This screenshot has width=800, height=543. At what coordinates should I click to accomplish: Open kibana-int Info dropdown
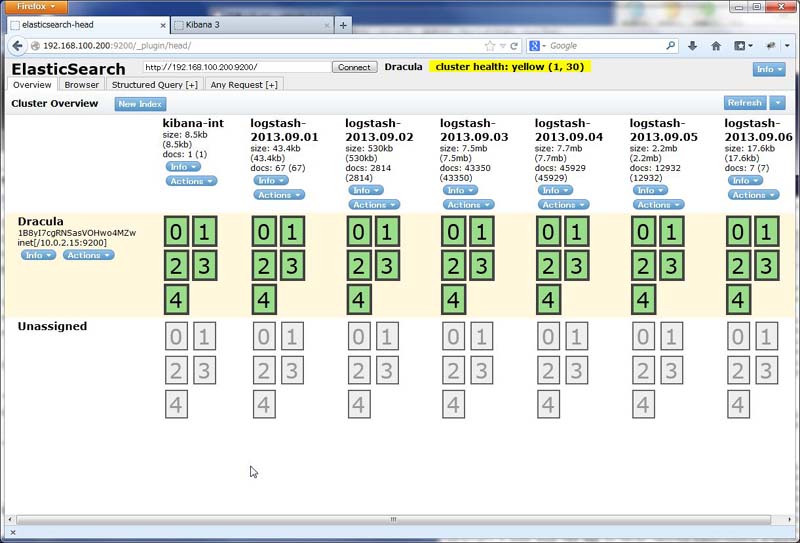click(183, 167)
